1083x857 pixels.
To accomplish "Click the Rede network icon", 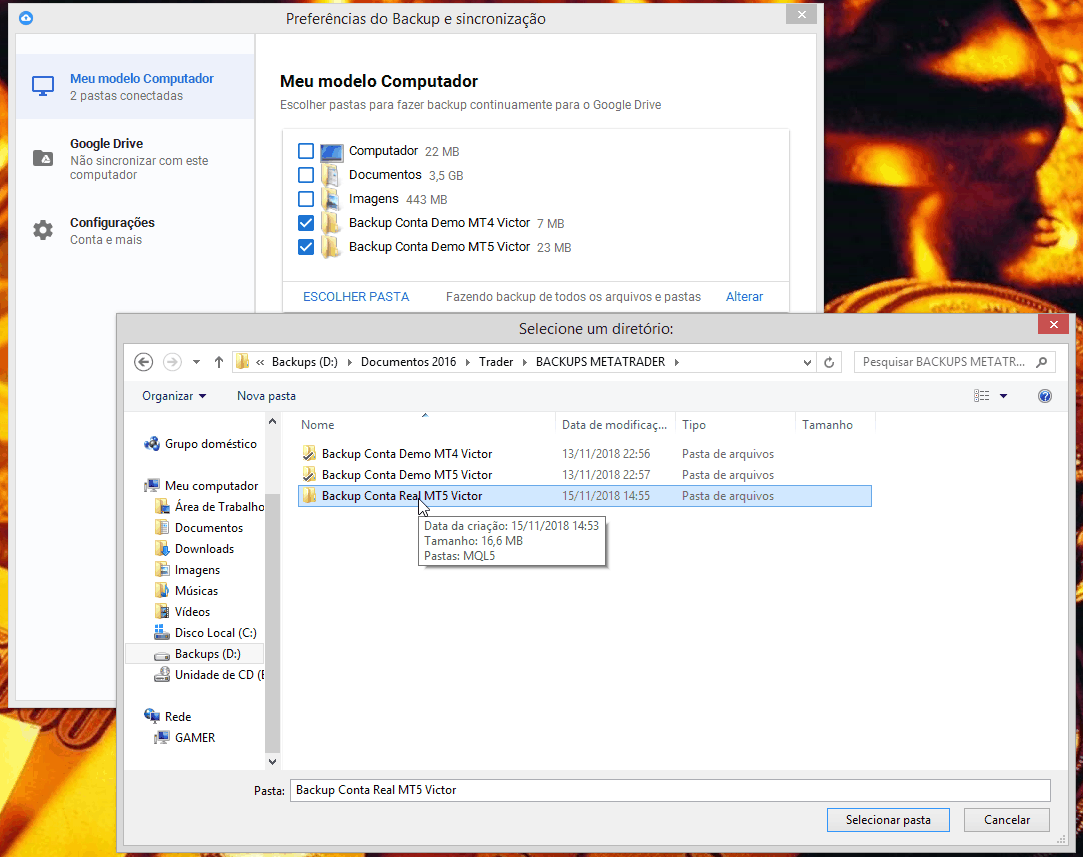I will pos(152,716).
